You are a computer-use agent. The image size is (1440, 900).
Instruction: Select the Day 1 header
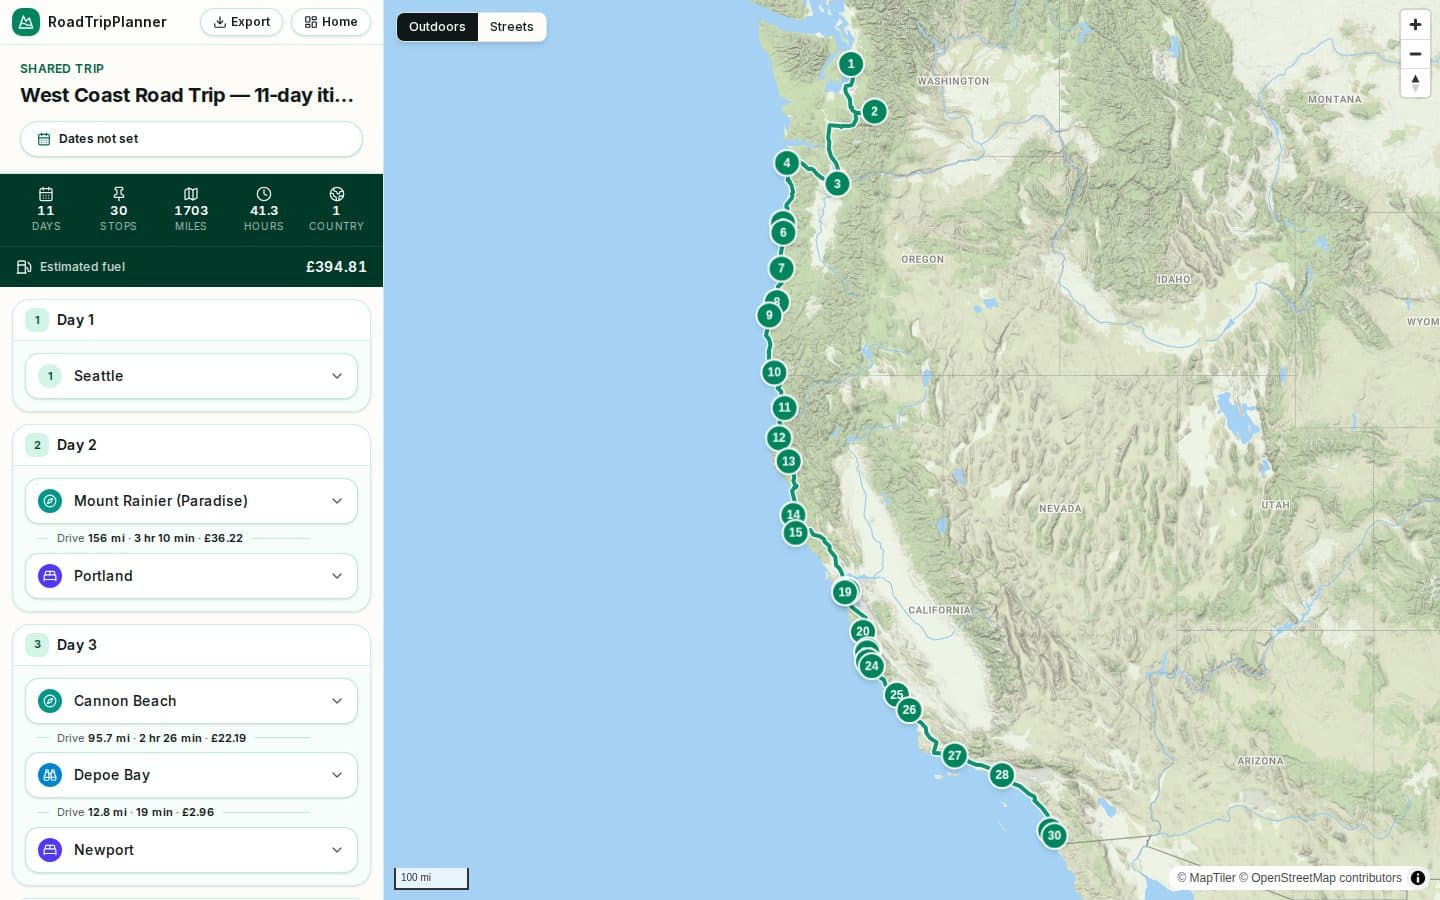pyautogui.click(x=191, y=320)
